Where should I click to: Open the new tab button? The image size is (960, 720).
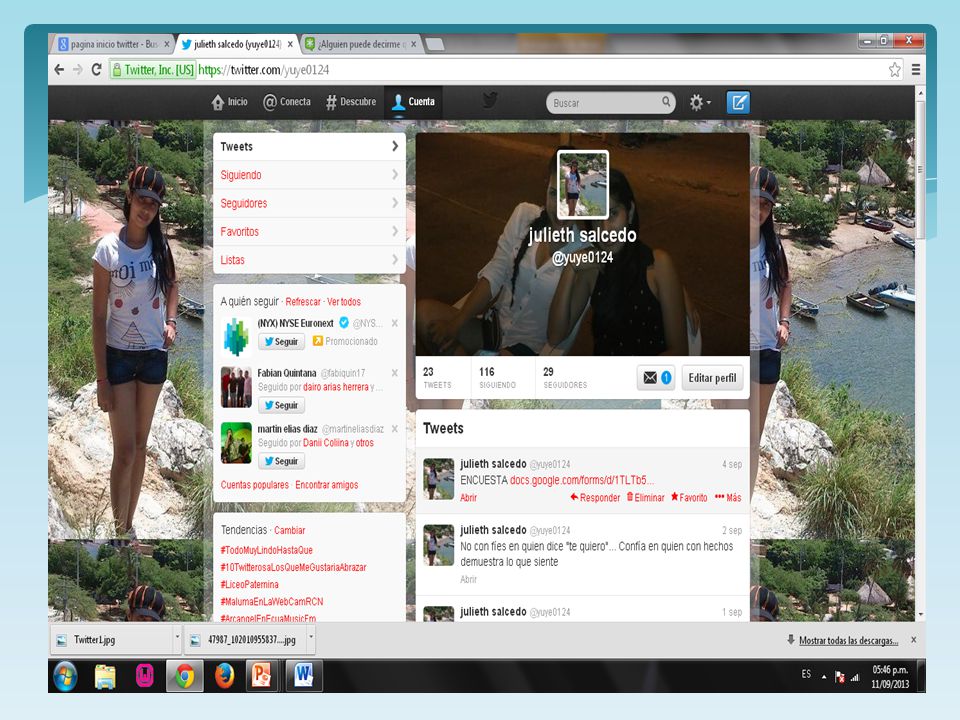pyautogui.click(x=434, y=44)
